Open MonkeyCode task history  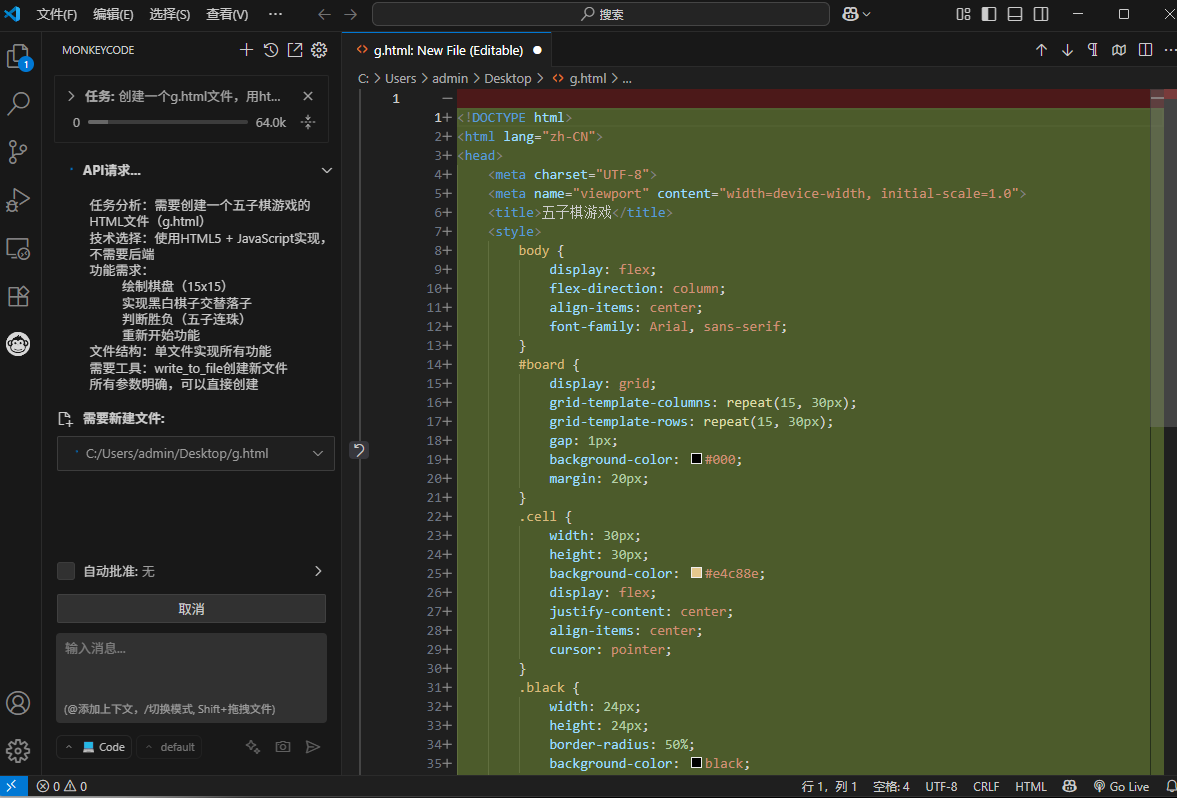(271, 50)
